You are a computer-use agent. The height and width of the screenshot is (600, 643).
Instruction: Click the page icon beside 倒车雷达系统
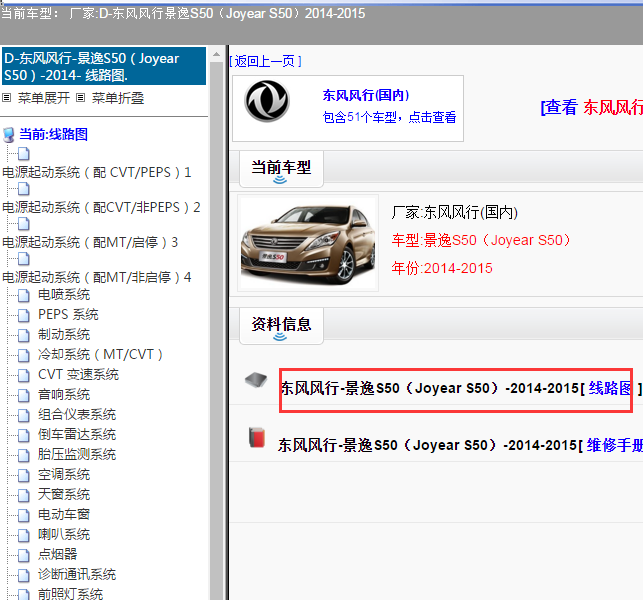click(x=23, y=435)
